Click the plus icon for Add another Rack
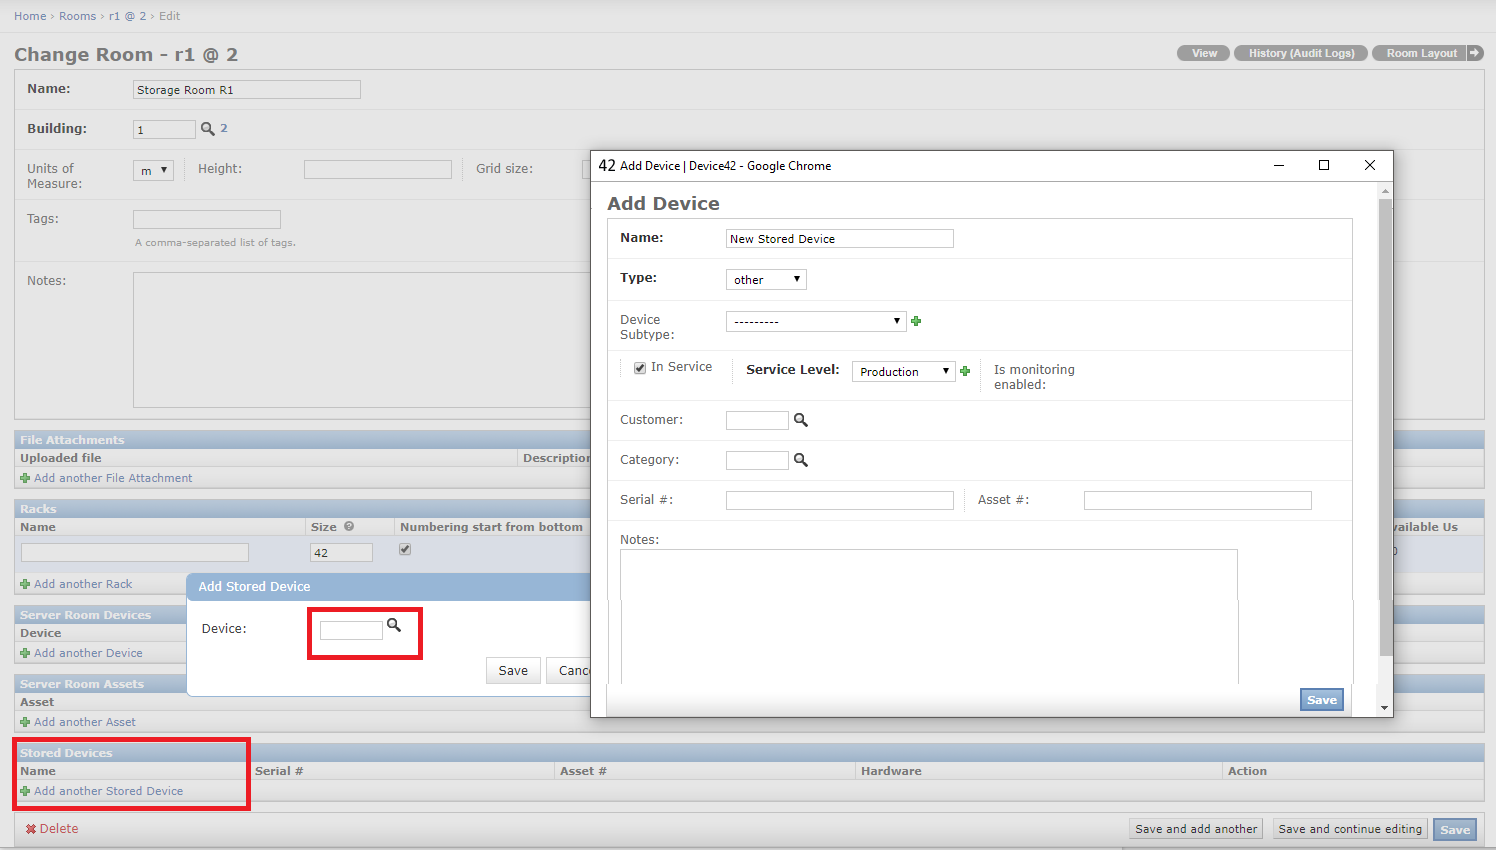The width and height of the screenshot is (1496, 851). point(23,583)
